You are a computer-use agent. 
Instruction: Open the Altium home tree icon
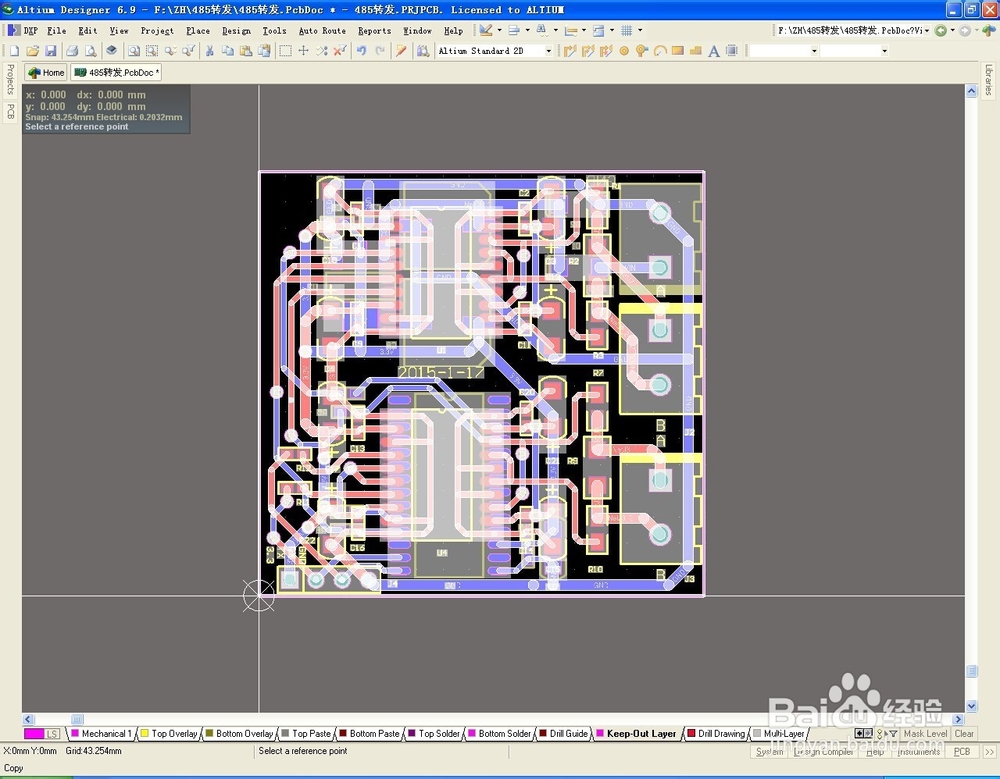click(987, 31)
